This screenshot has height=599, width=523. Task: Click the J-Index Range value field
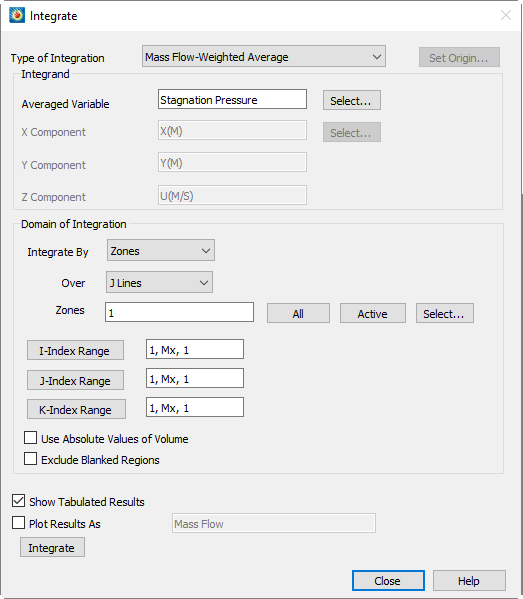click(195, 378)
